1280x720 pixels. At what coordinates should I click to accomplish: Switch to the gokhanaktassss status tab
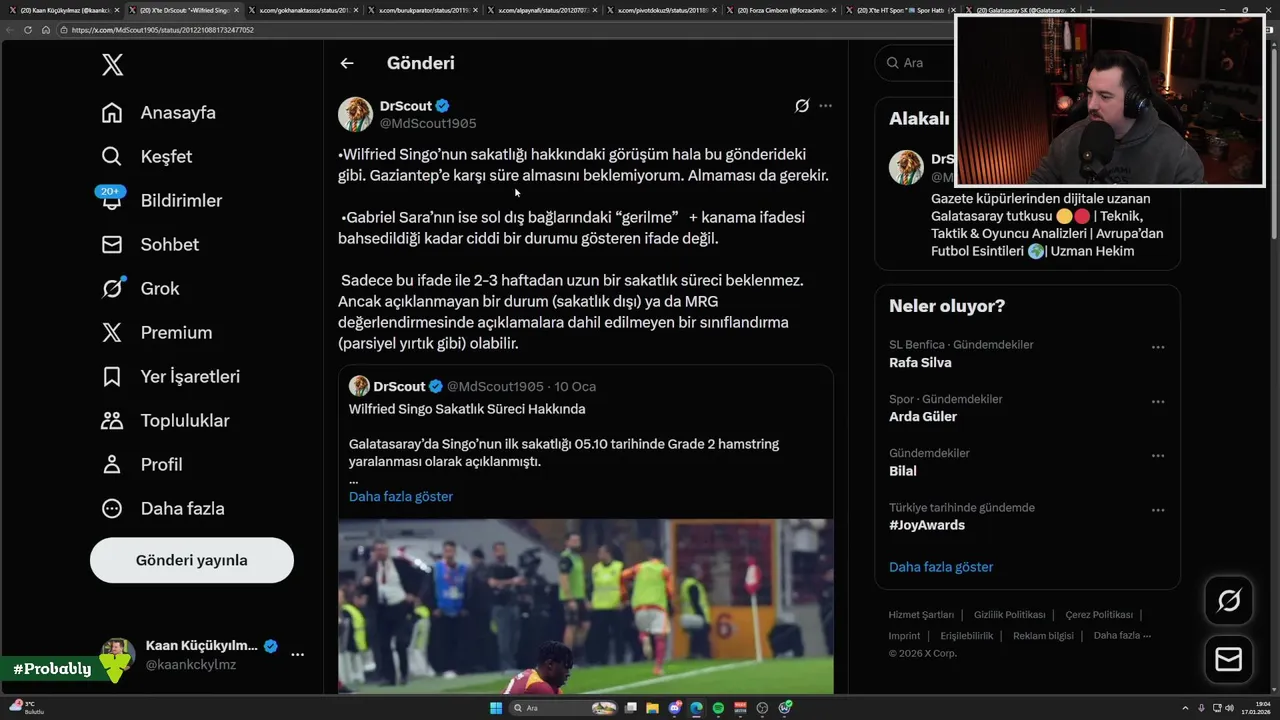point(303,10)
